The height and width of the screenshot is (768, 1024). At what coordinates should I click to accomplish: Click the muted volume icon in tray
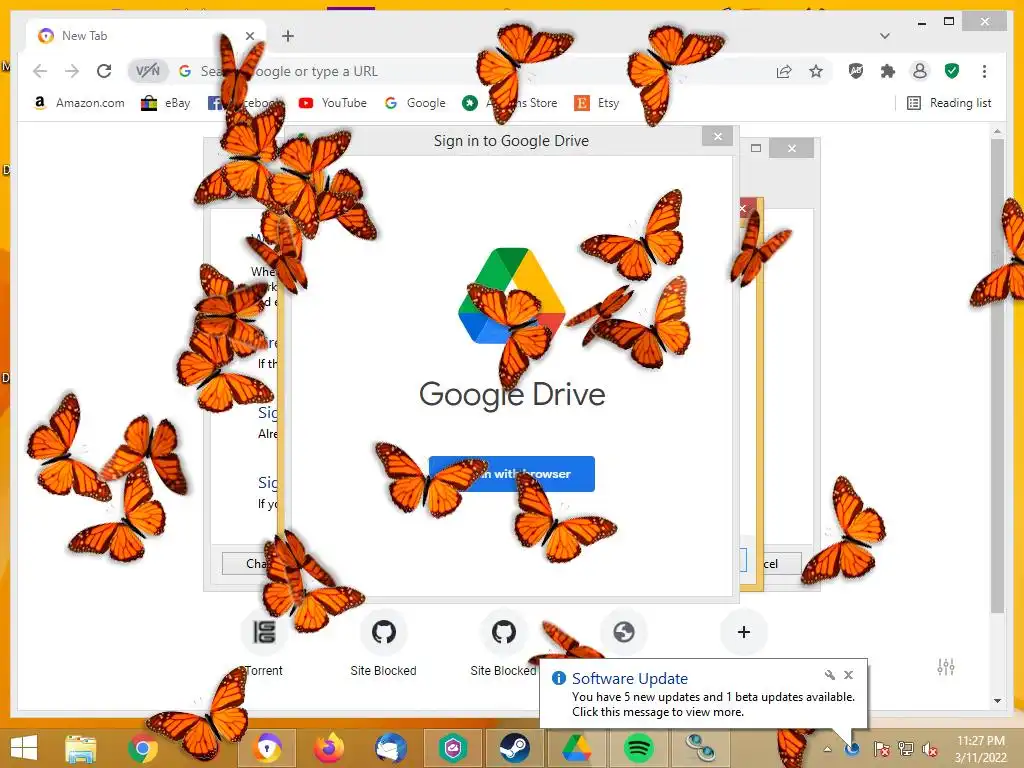[929, 748]
